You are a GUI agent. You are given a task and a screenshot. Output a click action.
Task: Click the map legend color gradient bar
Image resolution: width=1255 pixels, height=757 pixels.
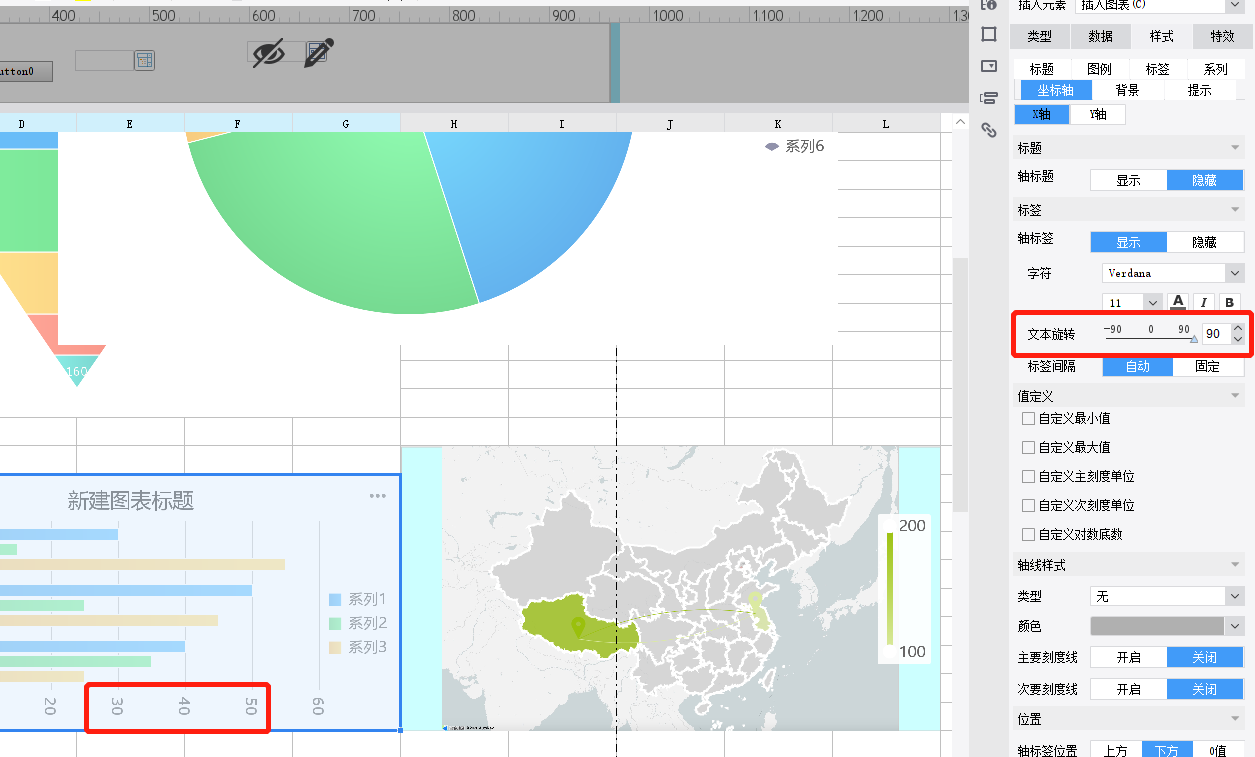coord(890,588)
